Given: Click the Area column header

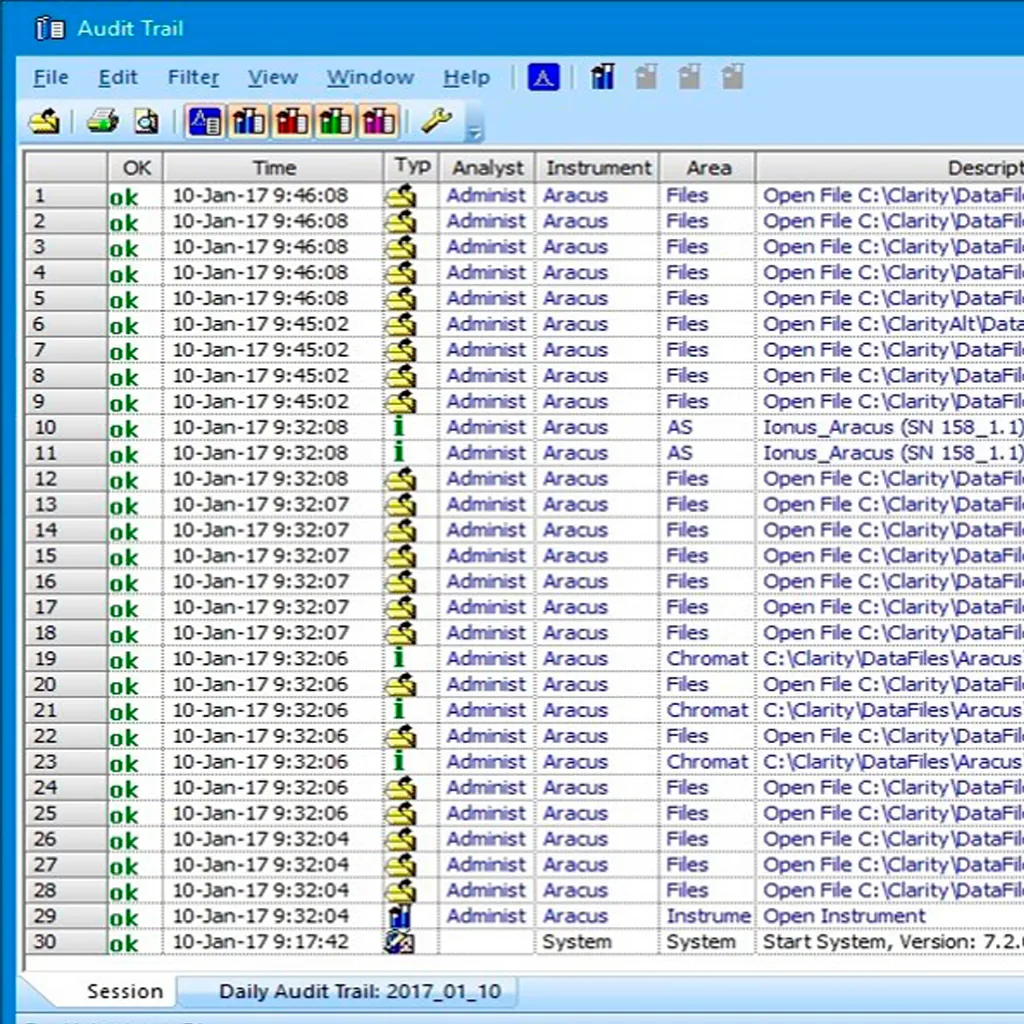Looking at the screenshot, I should pyautogui.click(x=708, y=168).
